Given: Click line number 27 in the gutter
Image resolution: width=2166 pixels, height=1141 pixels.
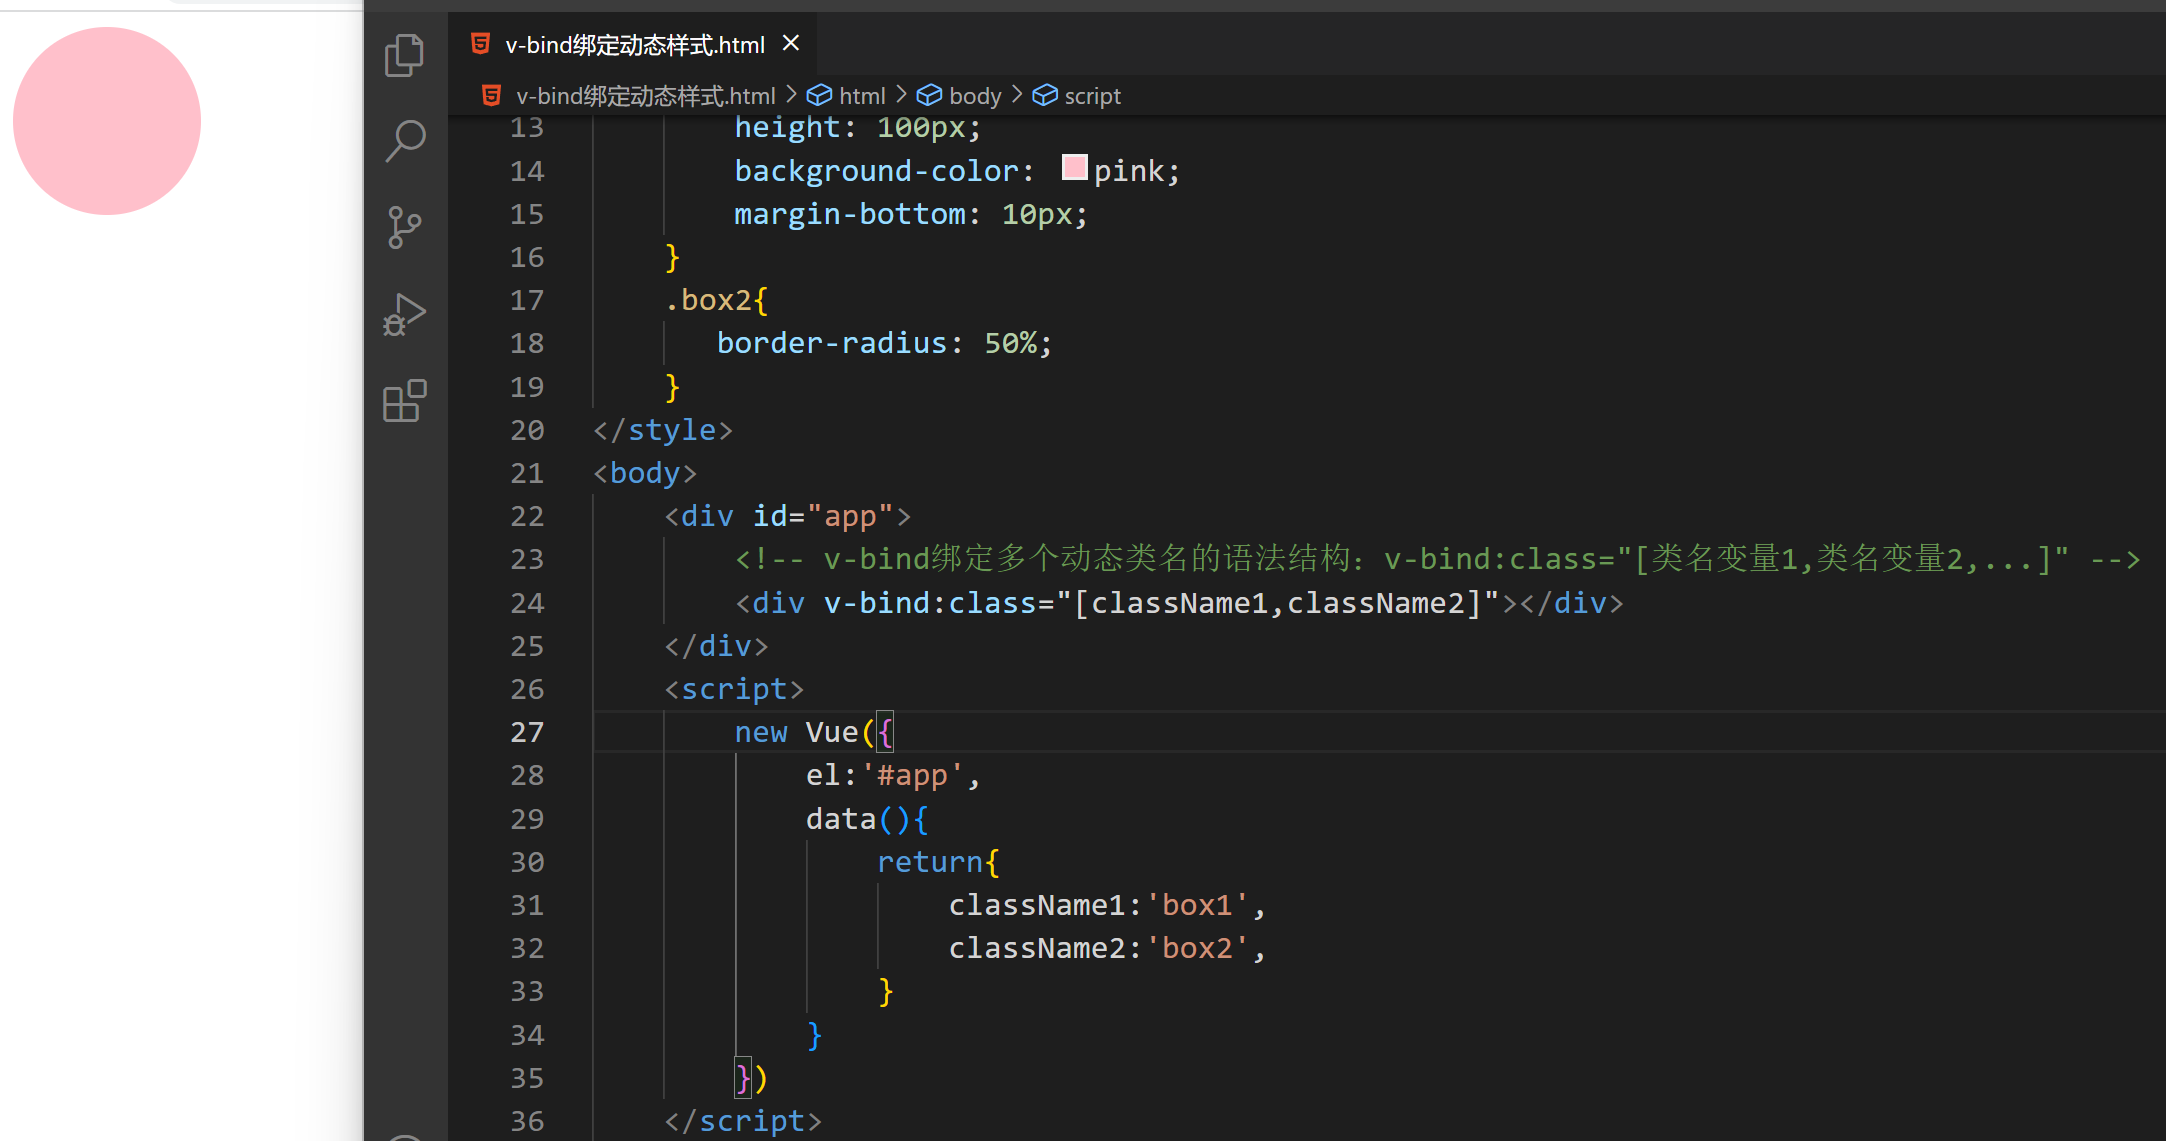Looking at the screenshot, I should point(527,732).
